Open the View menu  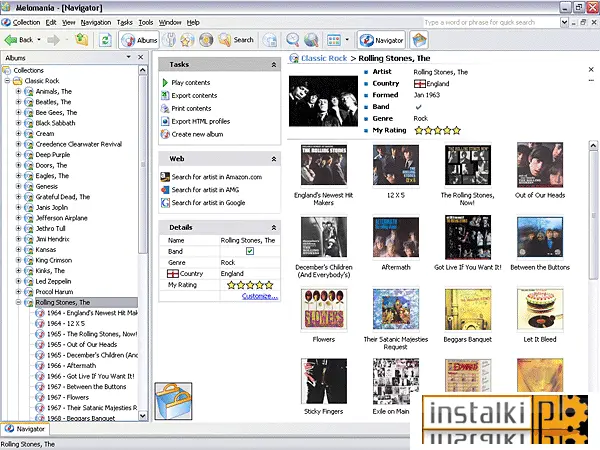[x=68, y=23]
